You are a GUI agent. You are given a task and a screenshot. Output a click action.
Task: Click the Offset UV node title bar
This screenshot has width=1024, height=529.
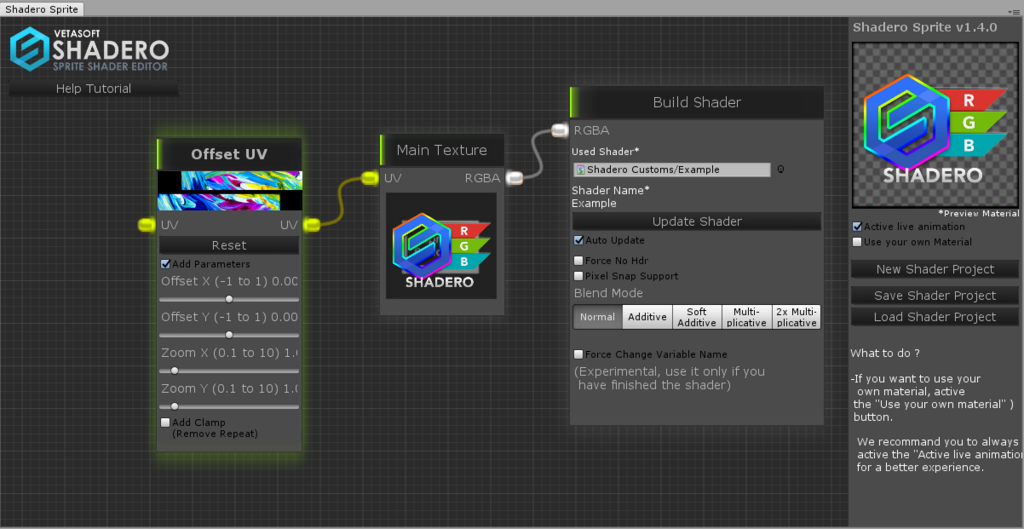[x=229, y=154]
